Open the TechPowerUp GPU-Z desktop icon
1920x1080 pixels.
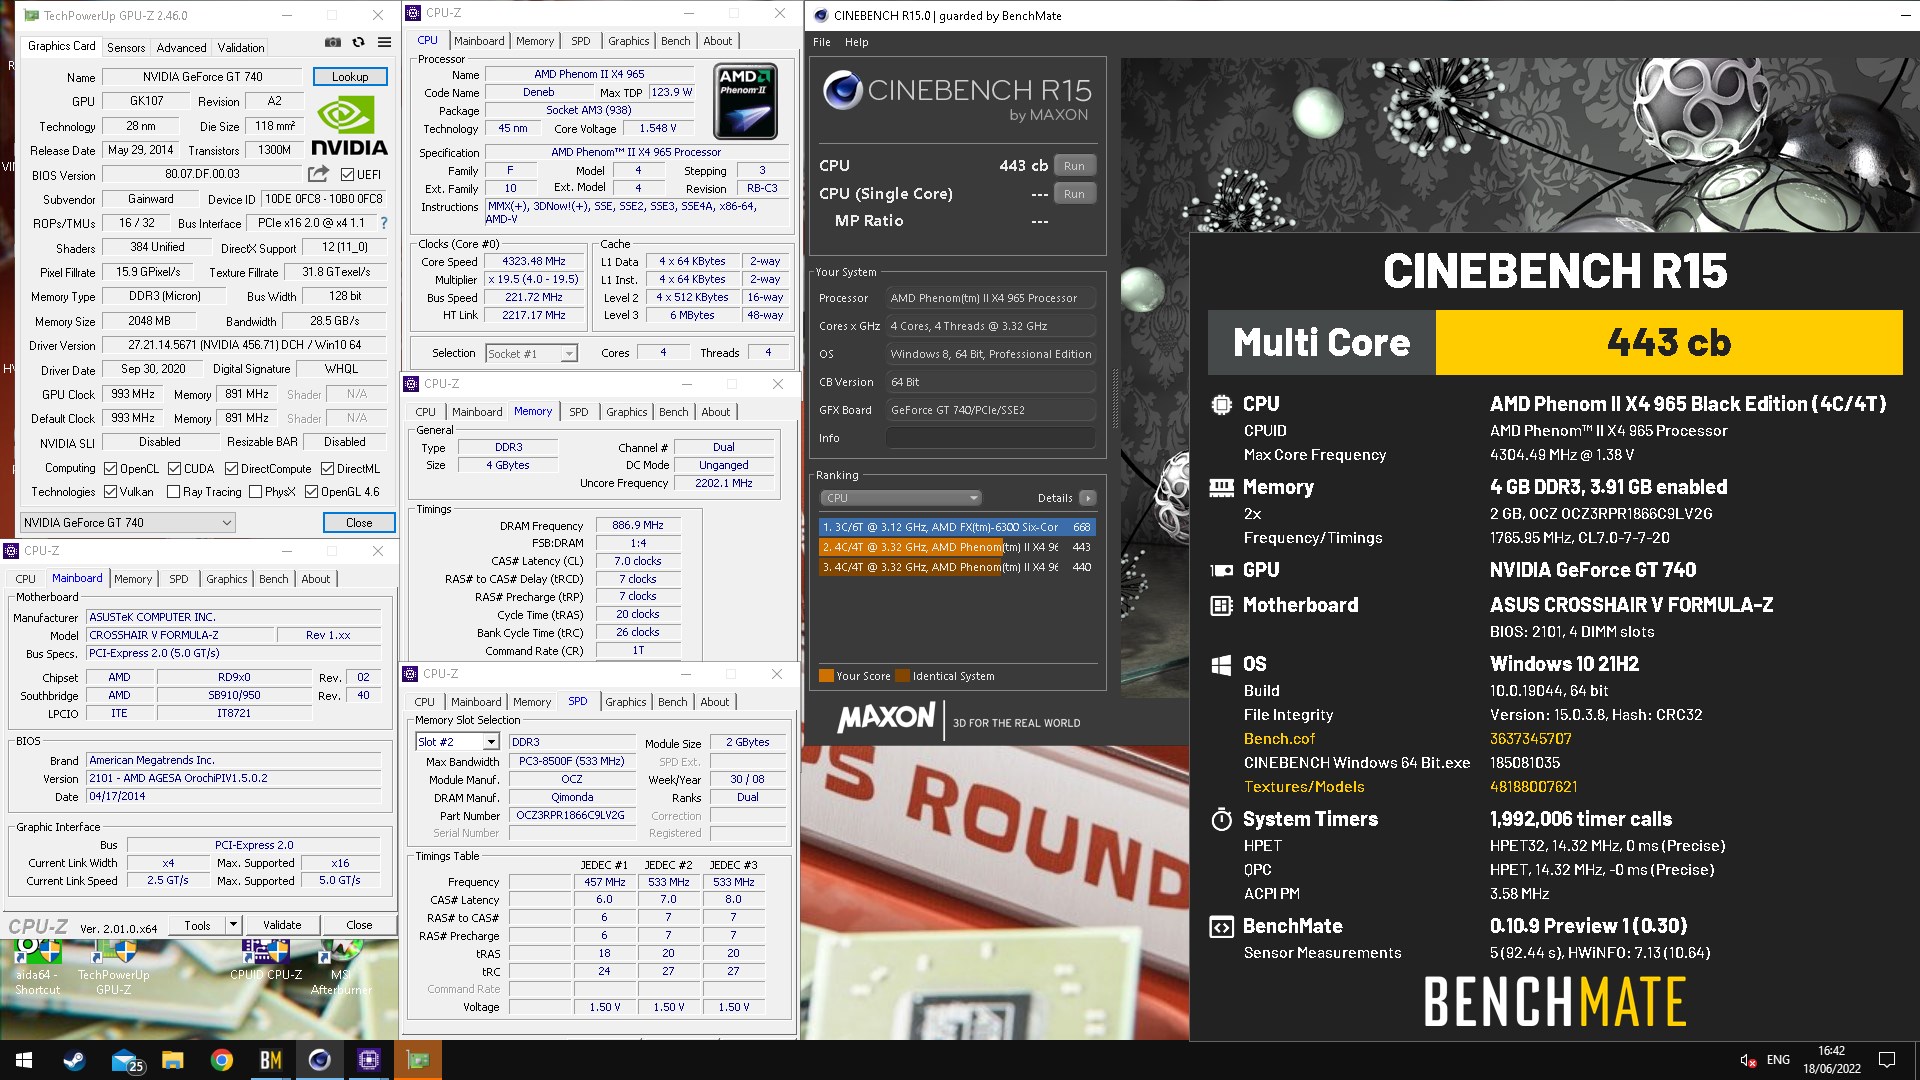pyautogui.click(x=113, y=968)
